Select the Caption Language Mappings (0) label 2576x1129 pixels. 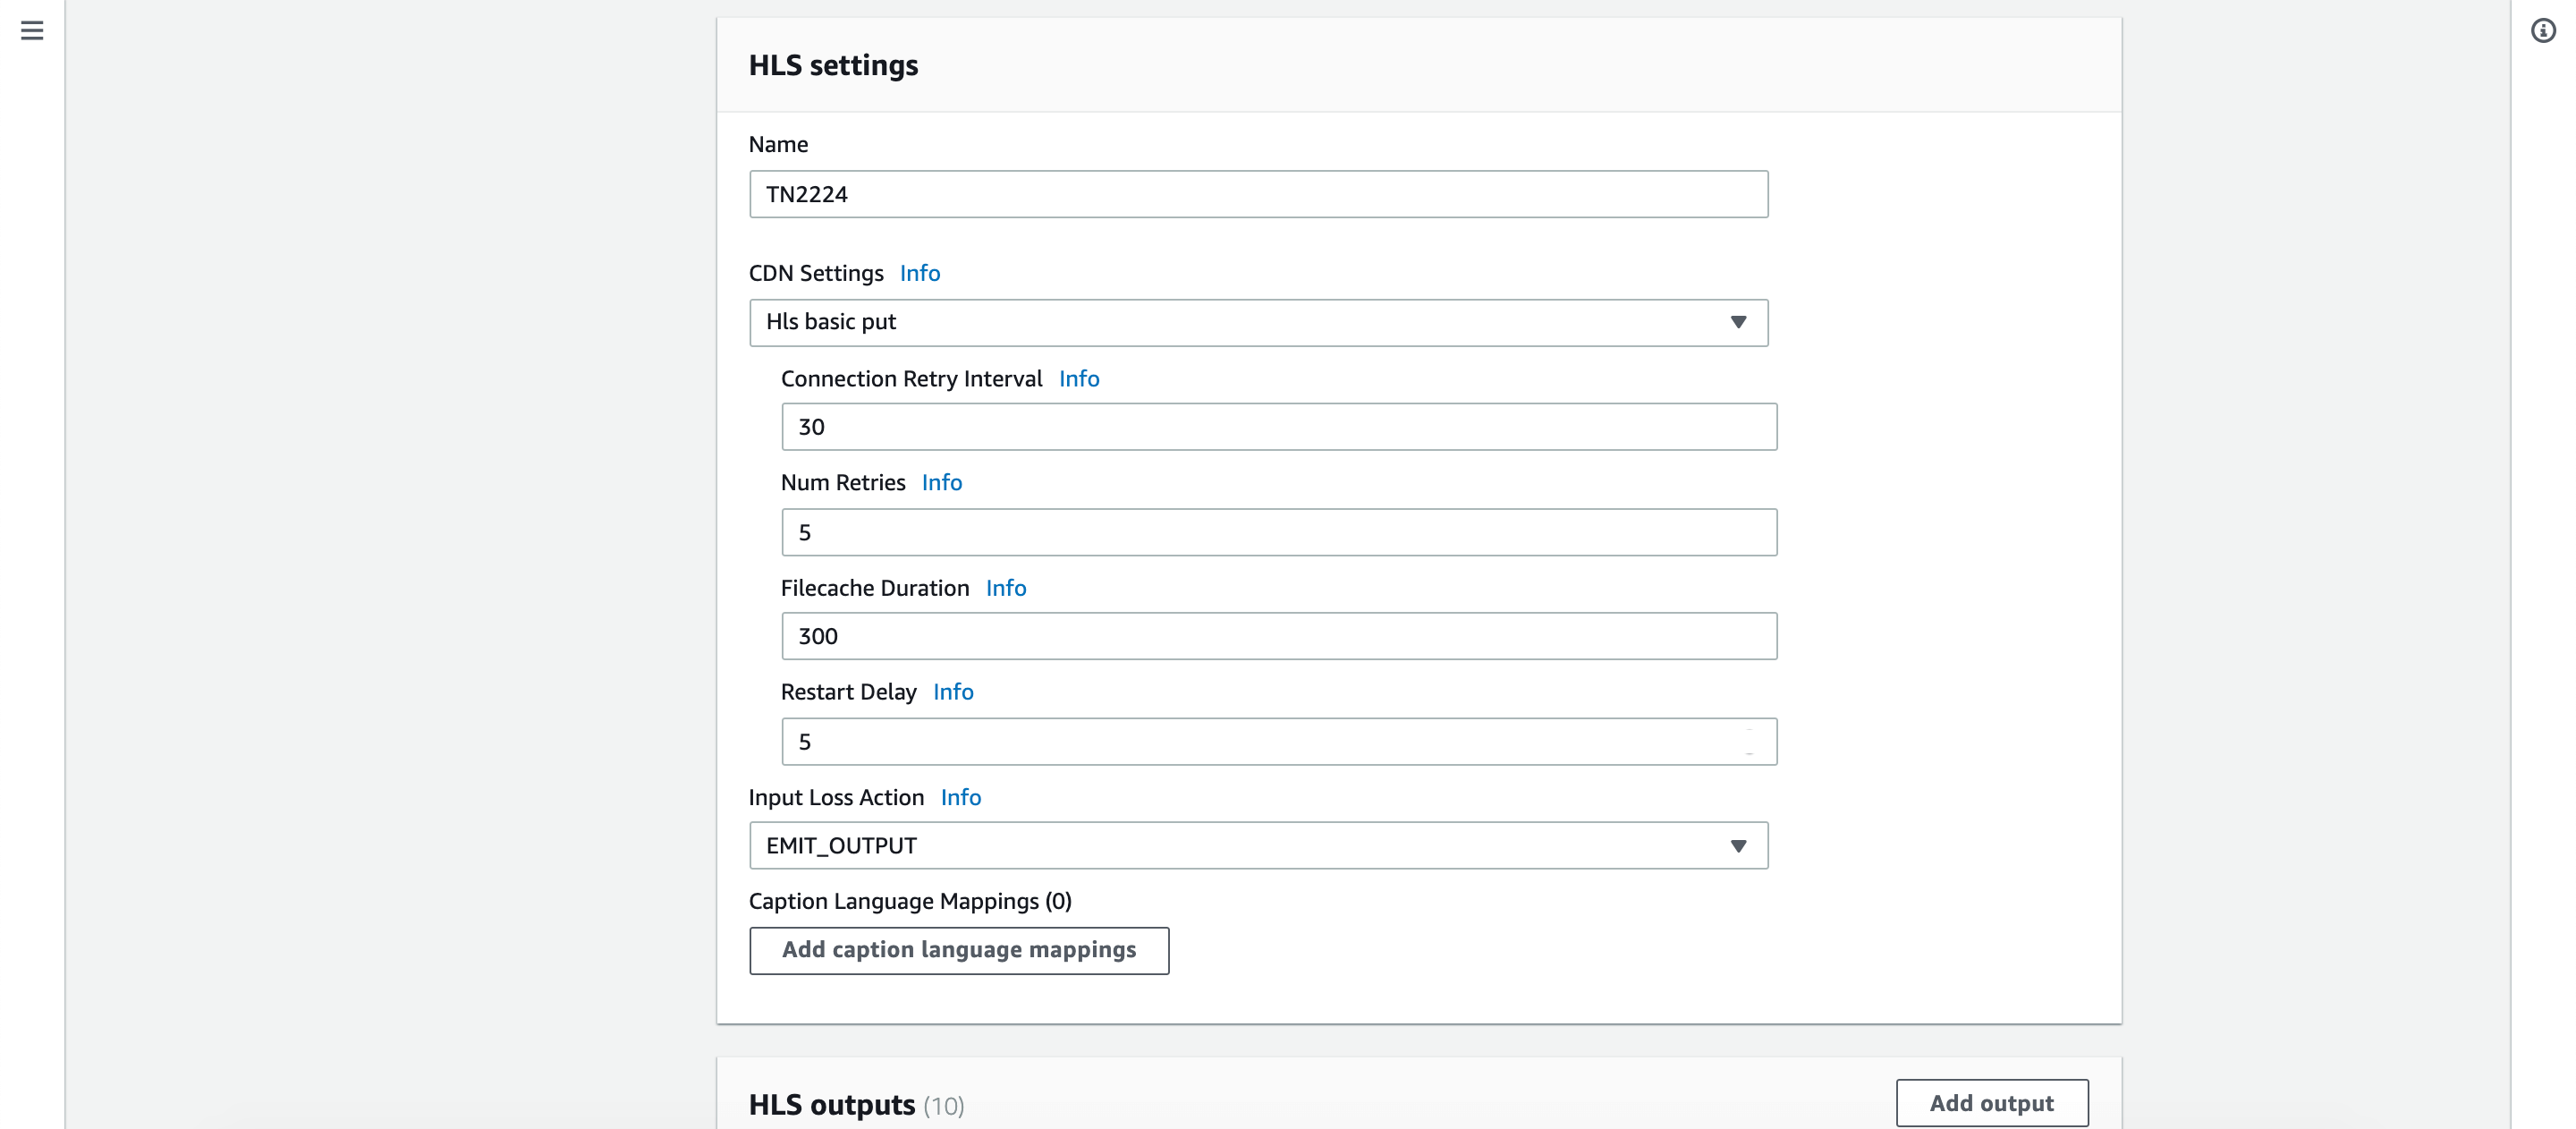[909, 902]
